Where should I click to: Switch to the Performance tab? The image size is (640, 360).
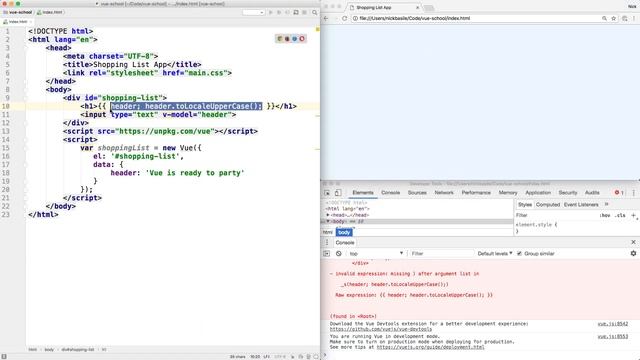click(476, 193)
